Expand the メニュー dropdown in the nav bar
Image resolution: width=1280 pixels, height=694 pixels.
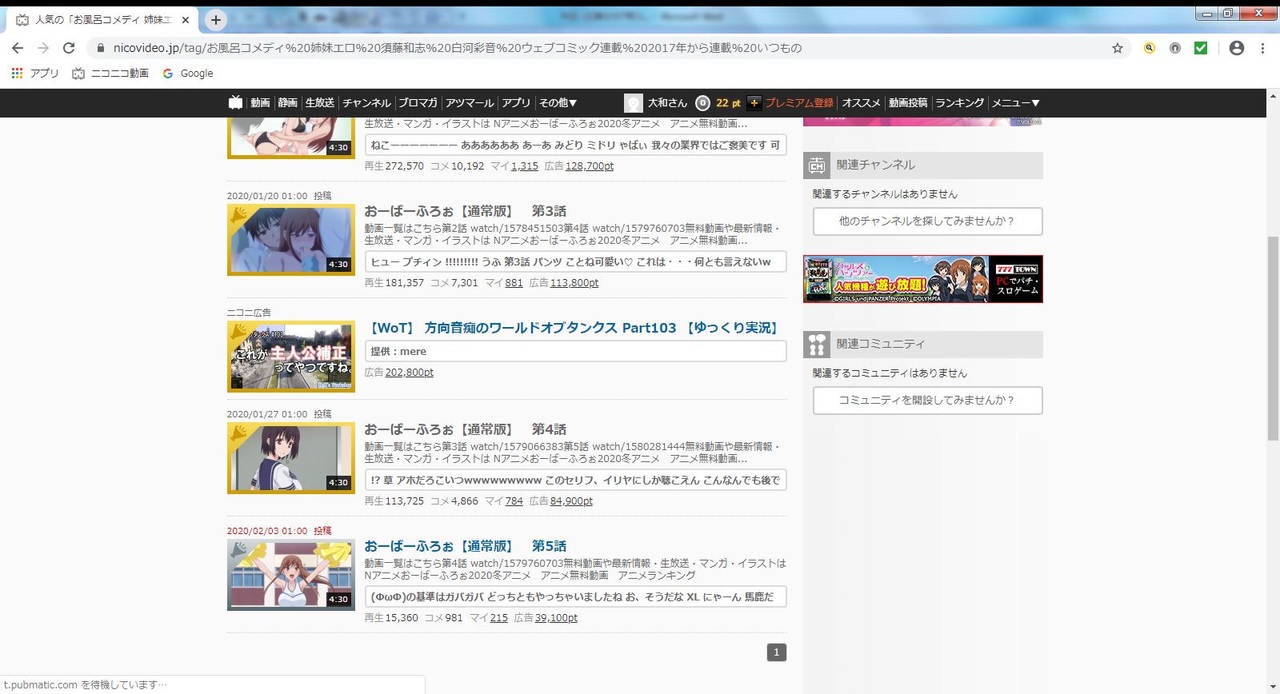coord(1015,103)
